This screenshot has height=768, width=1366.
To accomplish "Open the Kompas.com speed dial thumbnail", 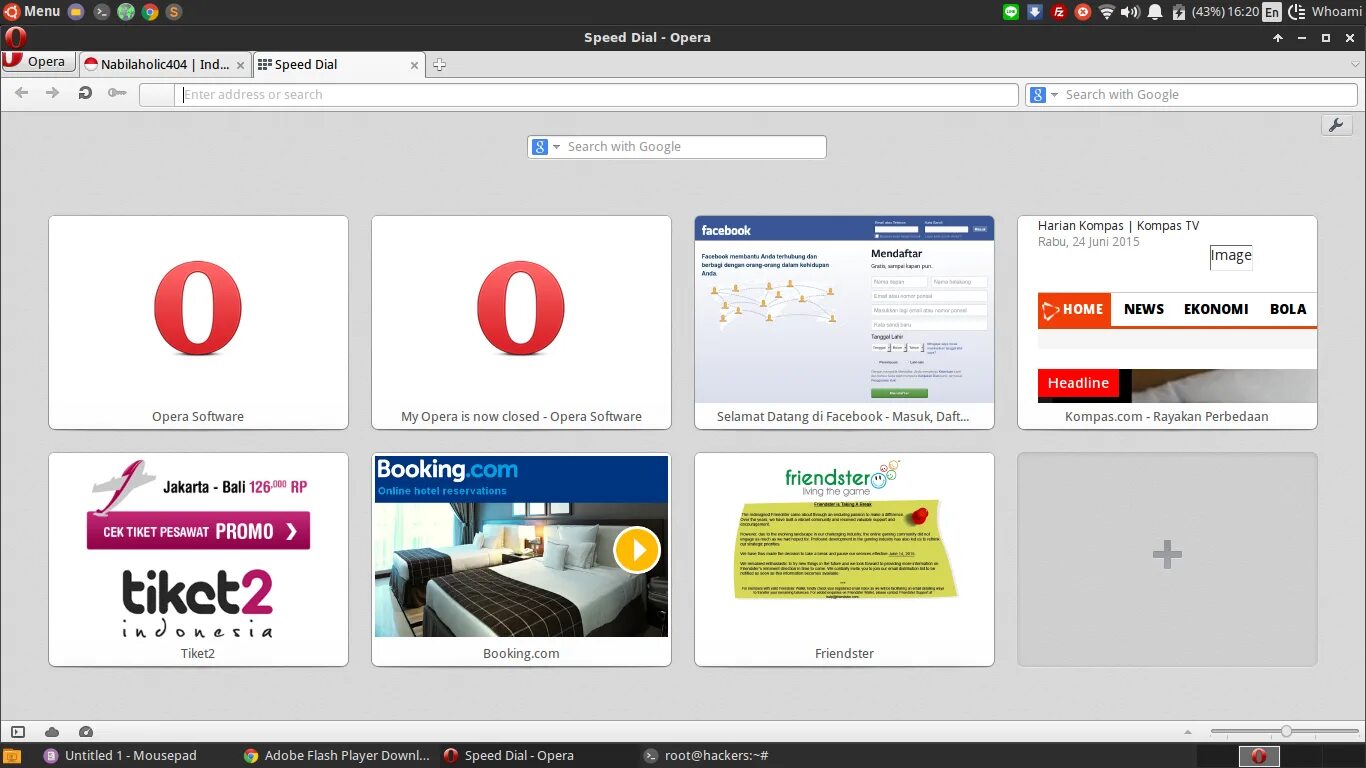I will (x=1167, y=322).
